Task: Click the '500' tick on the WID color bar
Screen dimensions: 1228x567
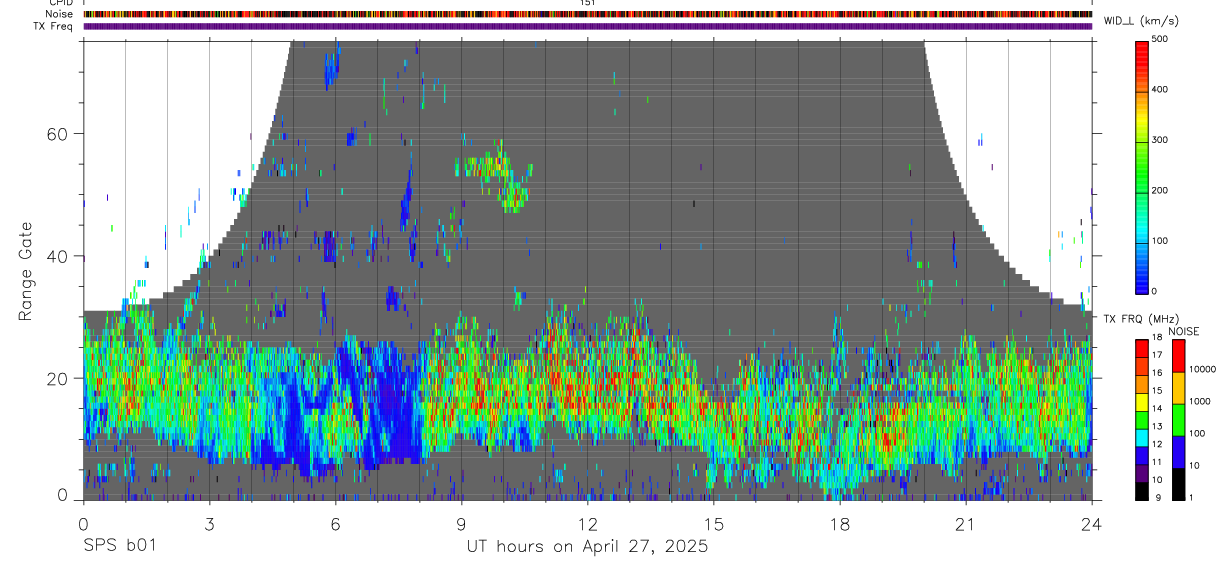Action: (1161, 39)
